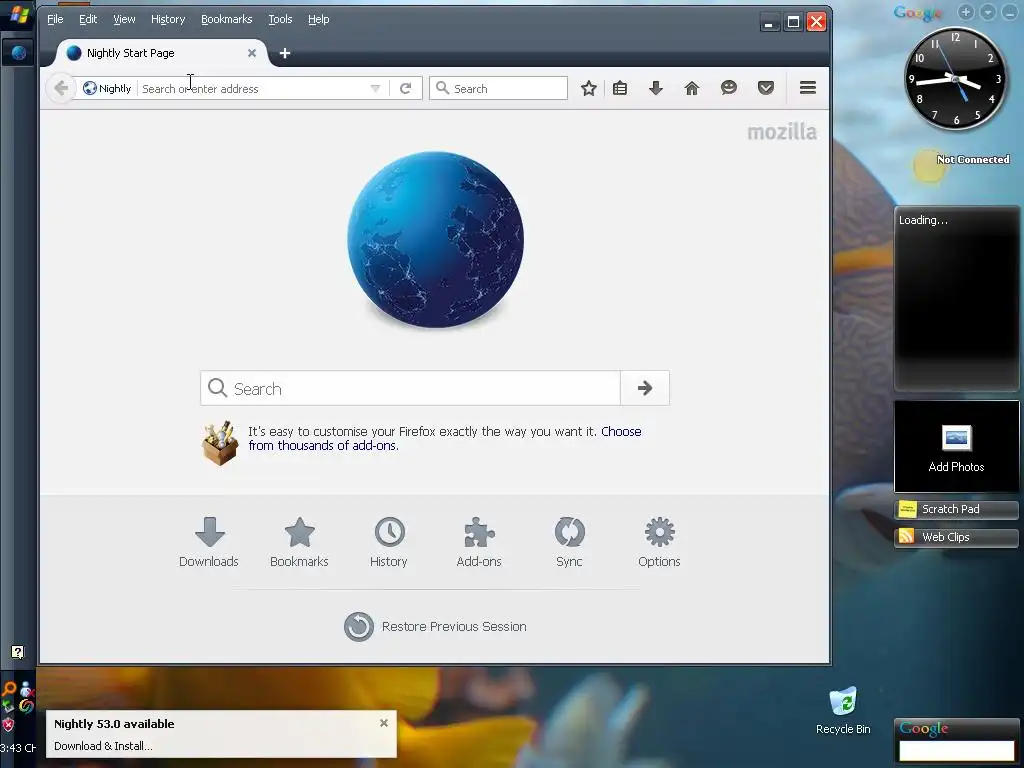Open the Help menu

pos(319,20)
